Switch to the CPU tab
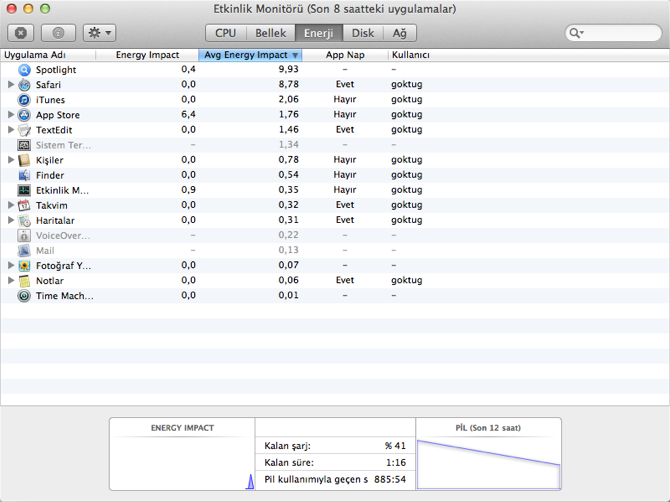The height and width of the screenshot is (502, 670). (225, 33)
